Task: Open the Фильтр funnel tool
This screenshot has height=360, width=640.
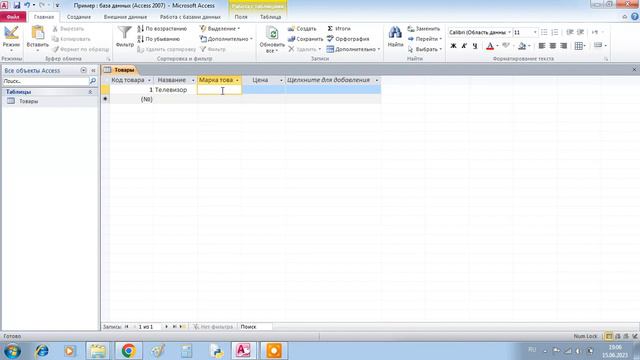Action: pyautogui.click(x=124, y=37)
